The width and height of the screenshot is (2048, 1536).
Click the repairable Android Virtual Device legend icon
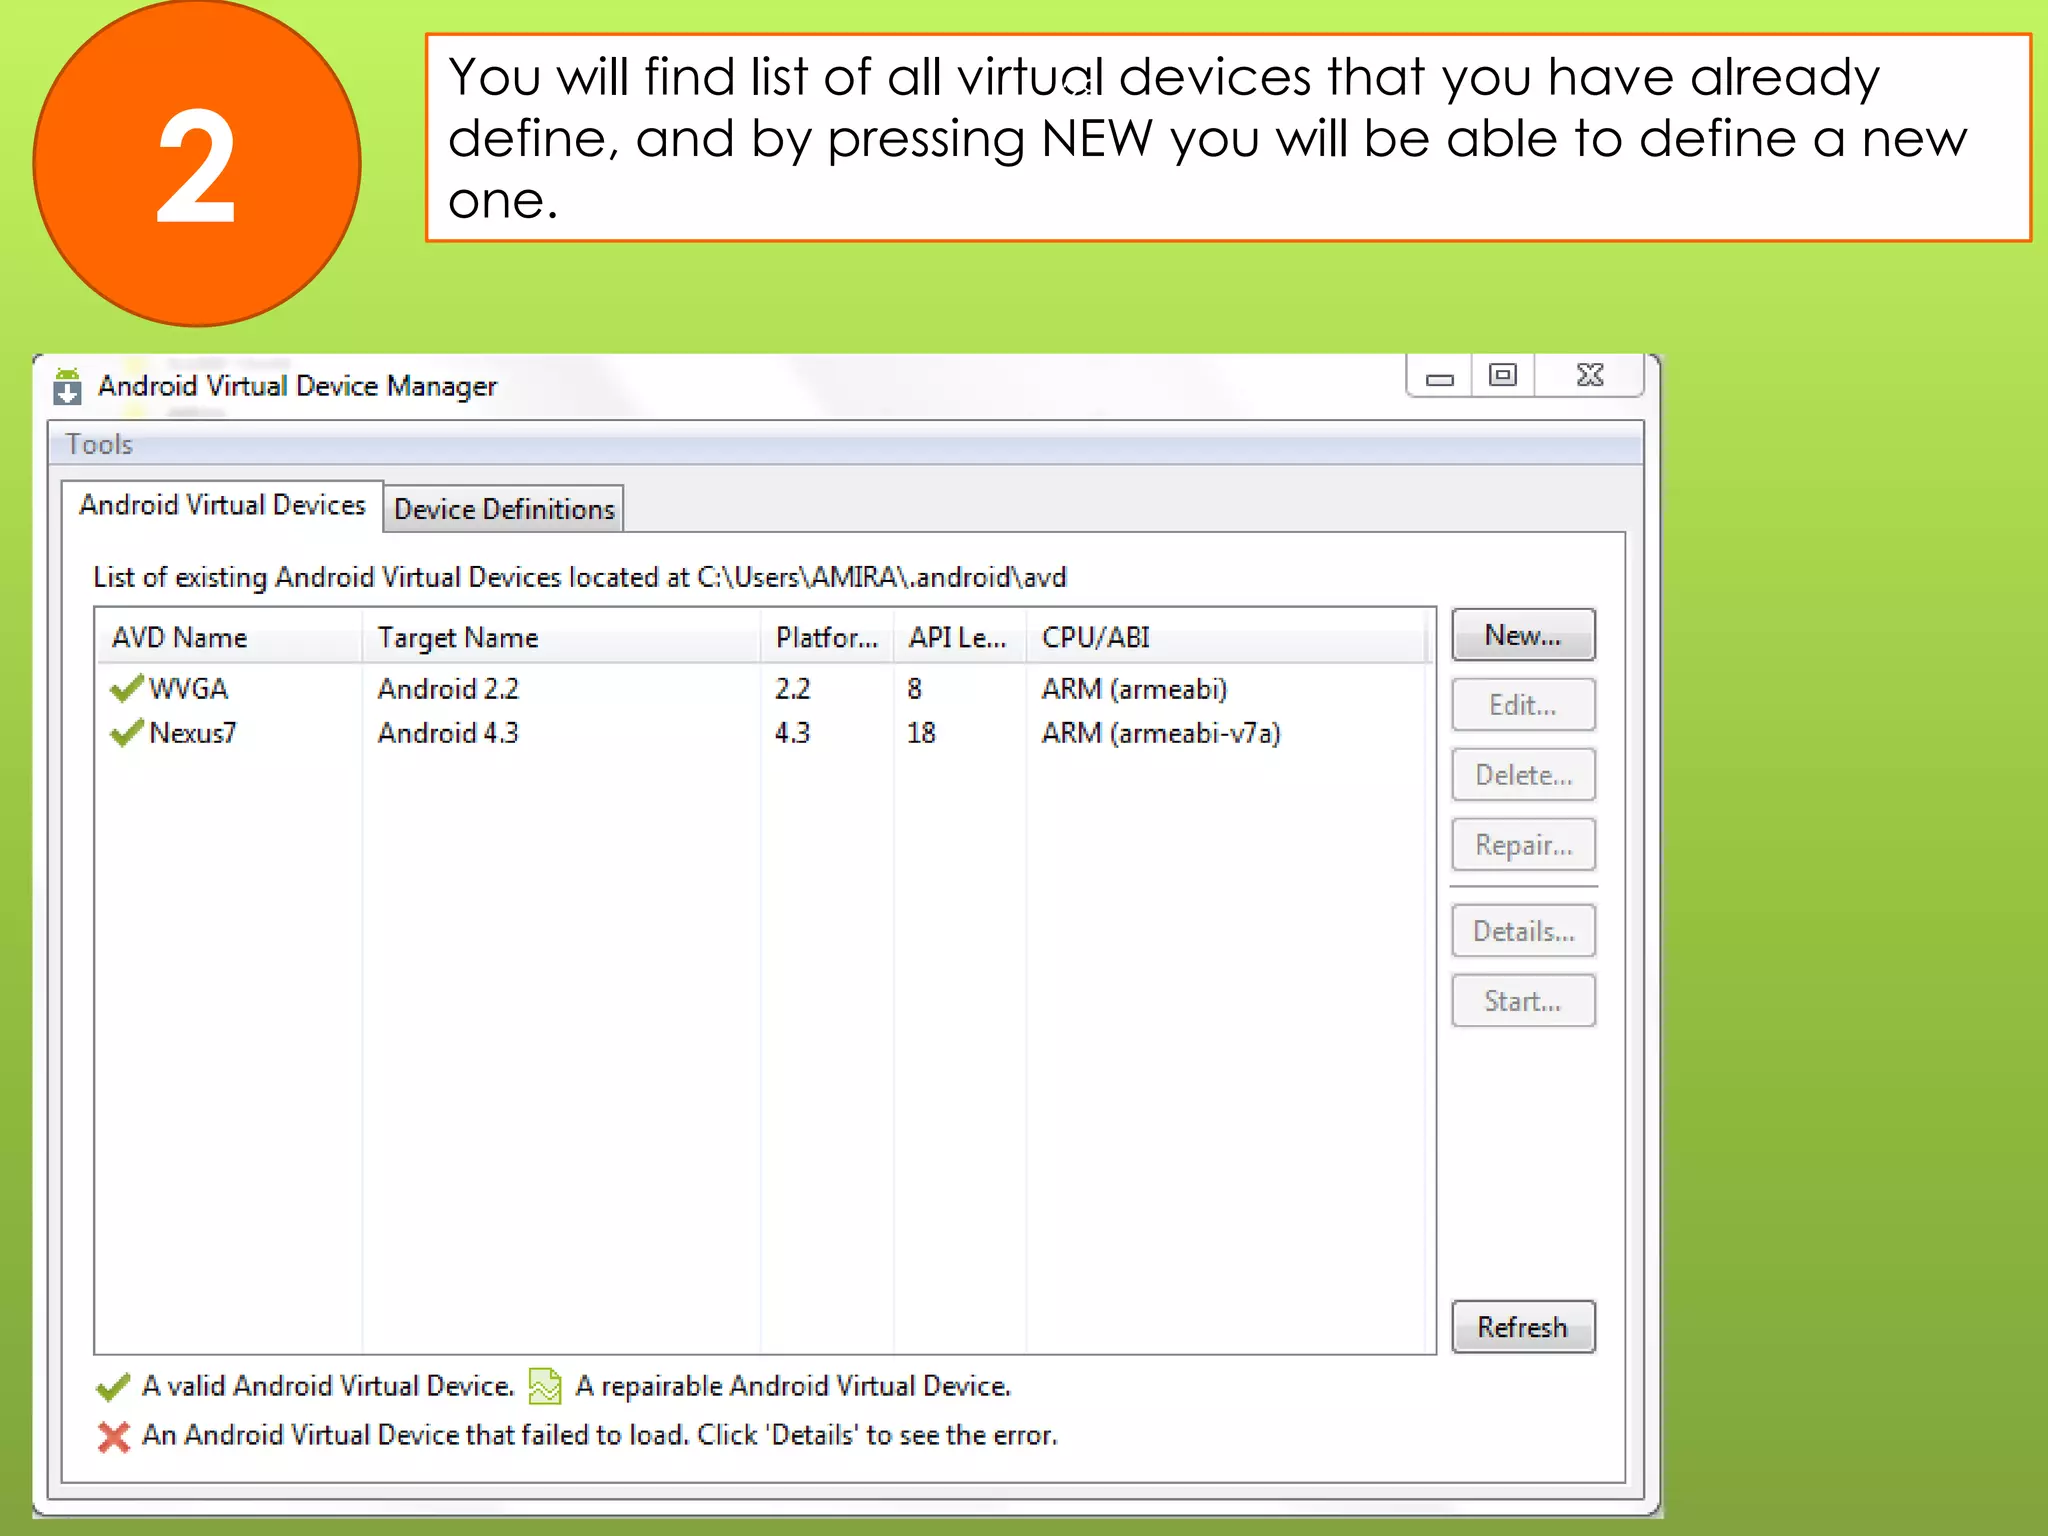[545, 1386]
